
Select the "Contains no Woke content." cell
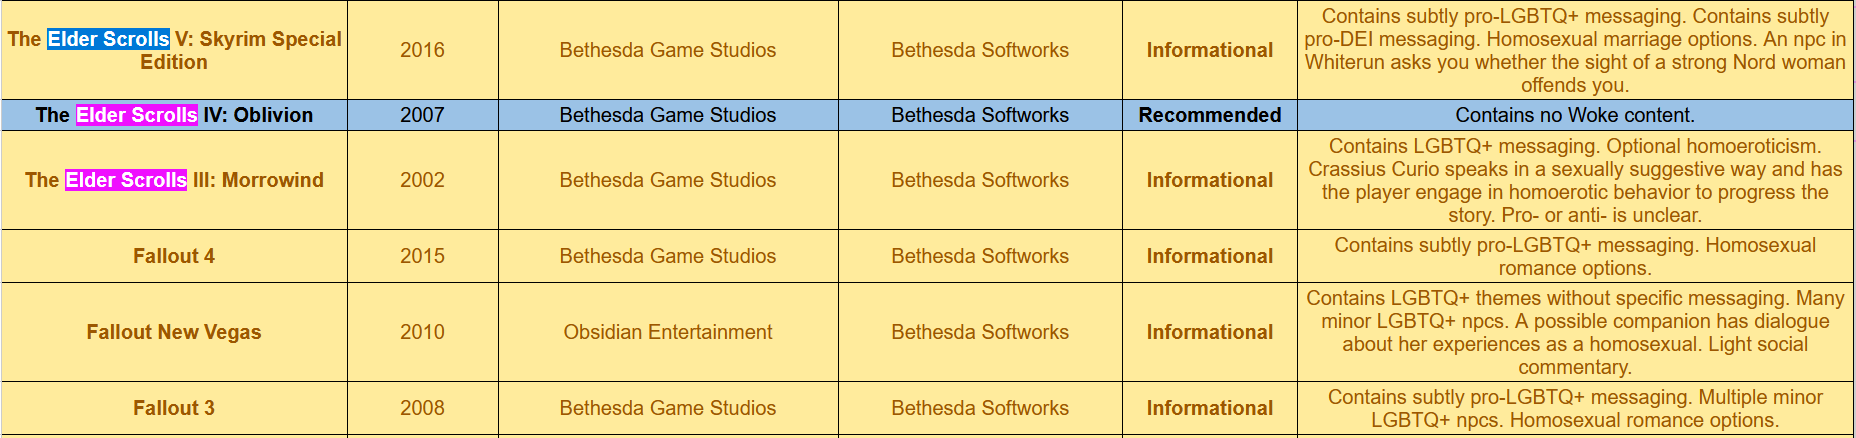(x=1575, y=115)
